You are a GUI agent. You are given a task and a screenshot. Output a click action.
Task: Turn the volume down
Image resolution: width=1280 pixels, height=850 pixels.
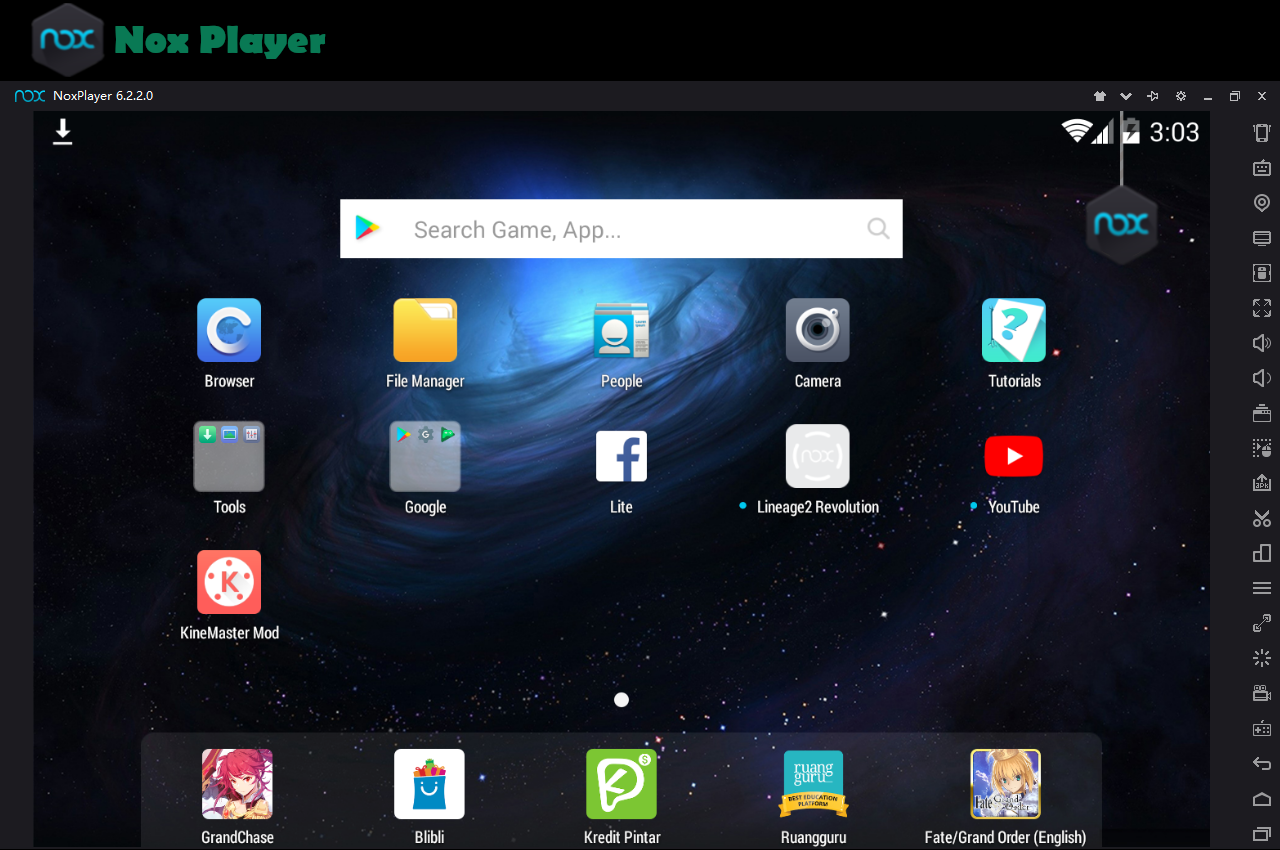(1262, 378)
